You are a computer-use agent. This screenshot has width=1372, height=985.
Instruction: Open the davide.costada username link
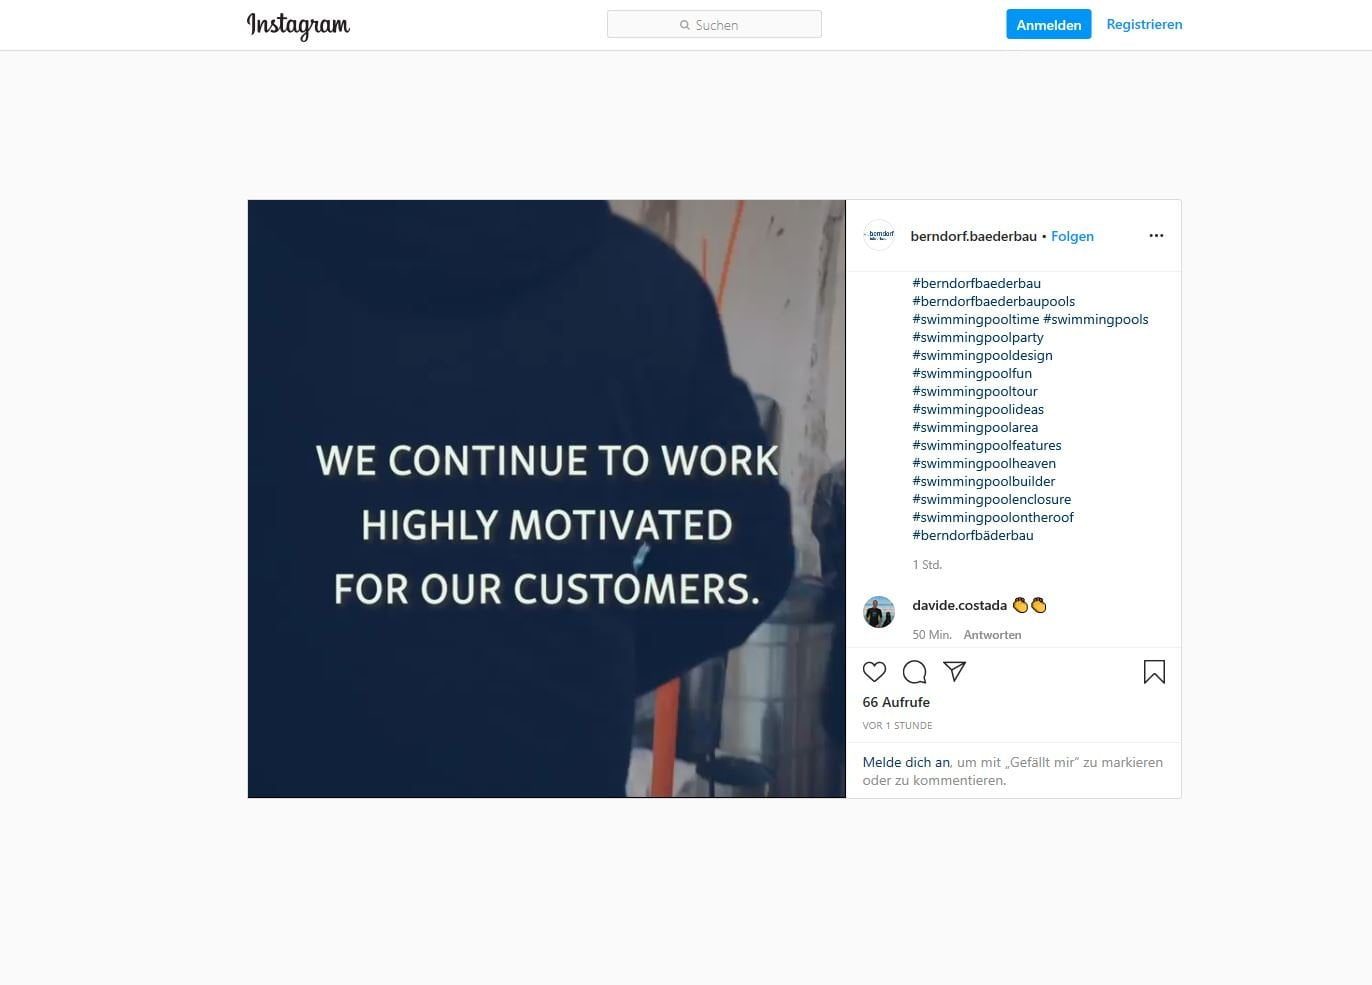[959, 605]
